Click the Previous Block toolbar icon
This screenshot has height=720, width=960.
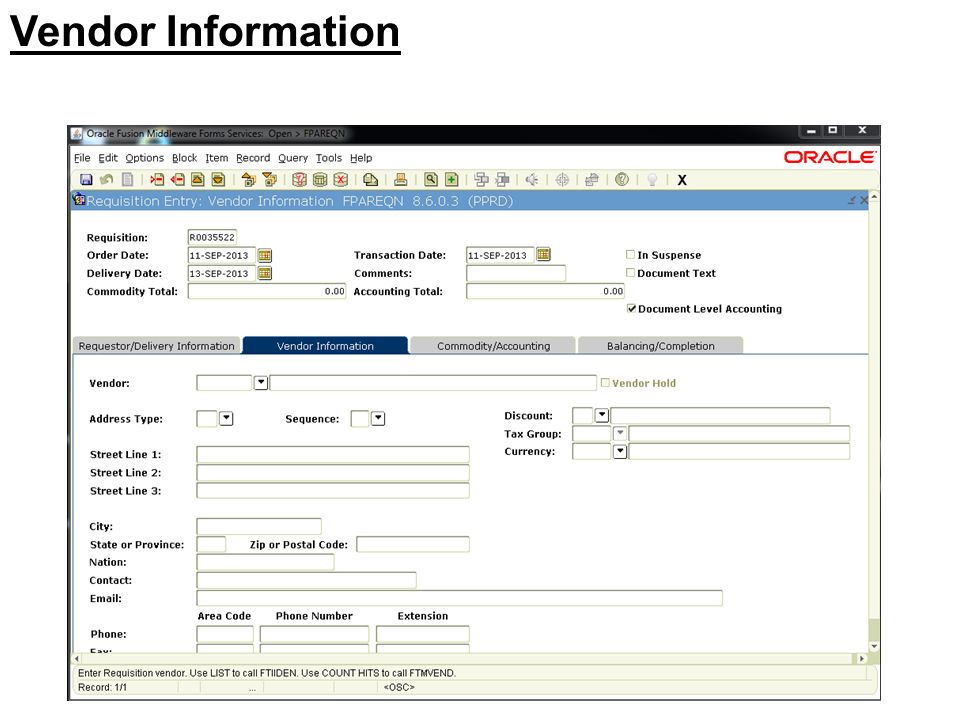click(249, 179)
